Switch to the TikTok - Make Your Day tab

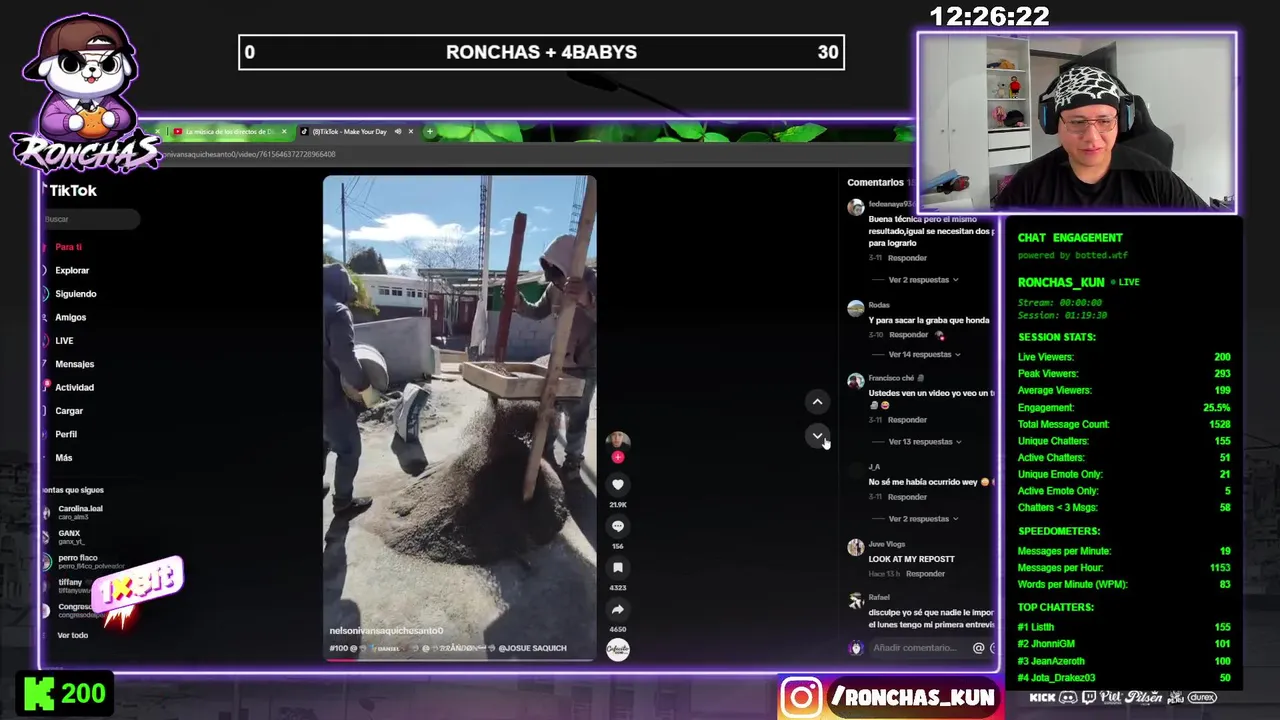pyautogui.click(x=356, y=131)
